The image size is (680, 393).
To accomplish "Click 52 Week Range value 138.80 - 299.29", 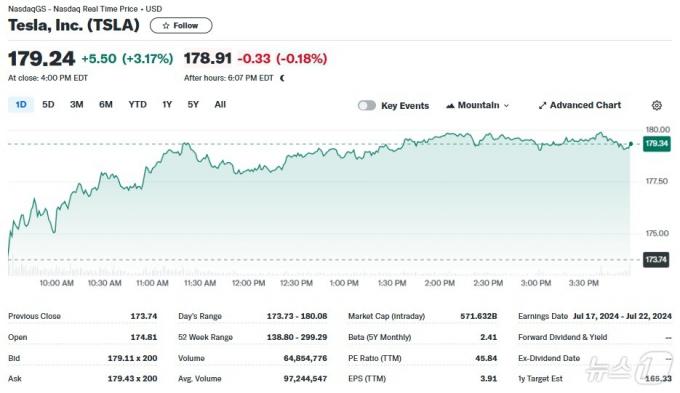I will 297,337.
